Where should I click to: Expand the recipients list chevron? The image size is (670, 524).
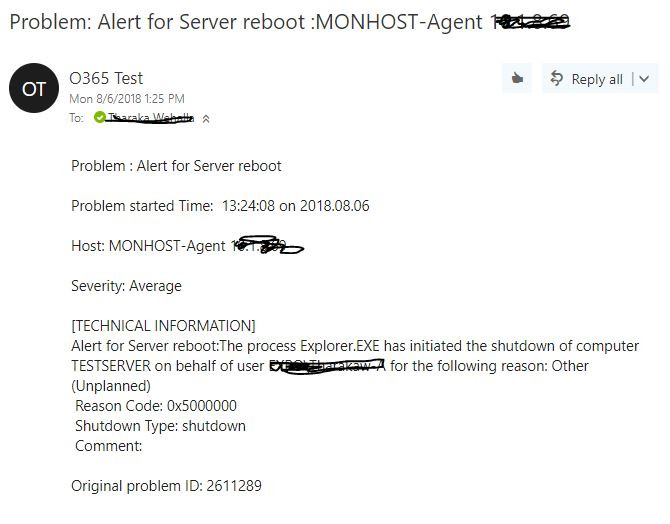206,118
